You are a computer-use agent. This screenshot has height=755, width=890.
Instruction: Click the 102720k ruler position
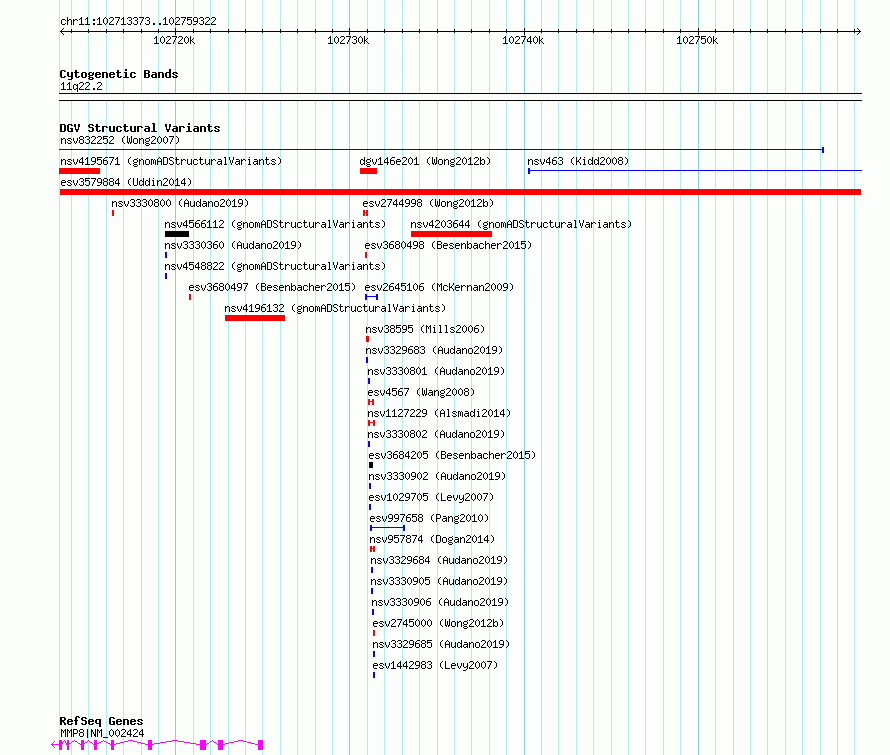pyautogui.click(x=174, y=40)
